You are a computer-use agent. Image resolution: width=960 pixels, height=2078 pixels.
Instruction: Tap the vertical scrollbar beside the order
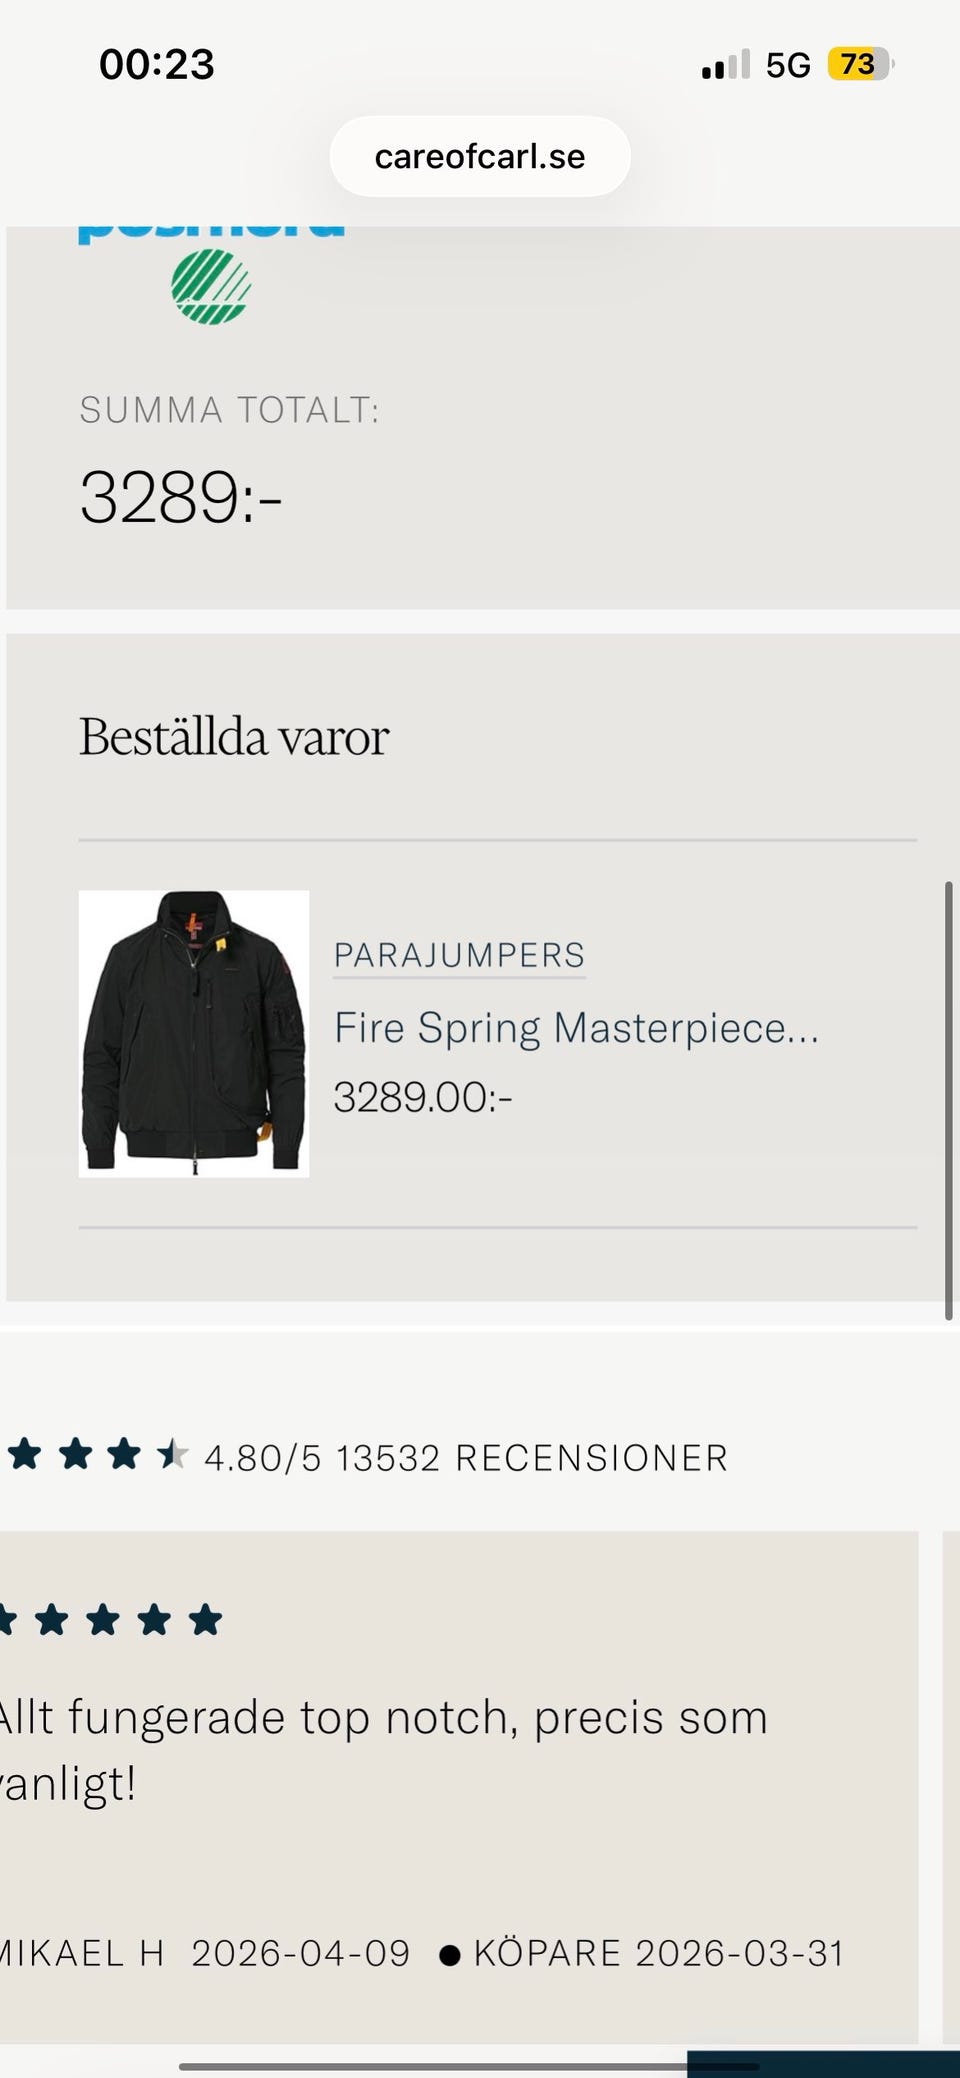pos(948,1100)
